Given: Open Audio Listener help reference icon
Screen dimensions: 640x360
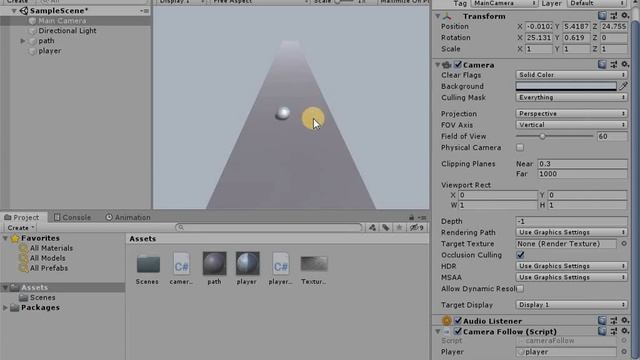Looking at the screenshot, I should coord(602,321).
